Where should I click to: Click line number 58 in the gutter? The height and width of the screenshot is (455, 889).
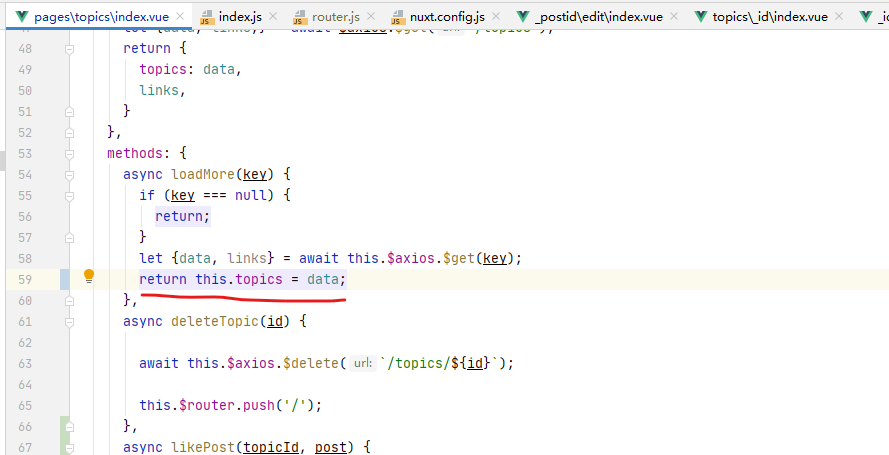25,258
